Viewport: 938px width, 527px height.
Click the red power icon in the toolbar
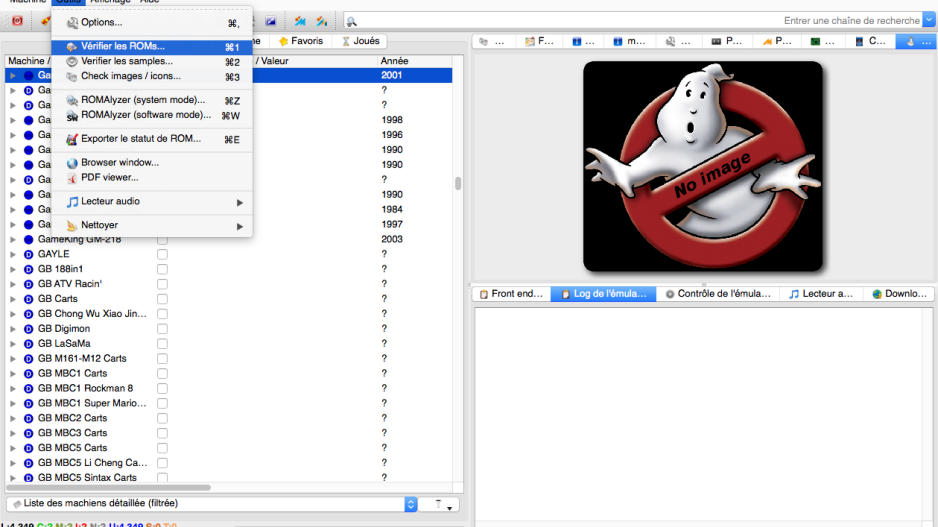(x=17, y=21)
